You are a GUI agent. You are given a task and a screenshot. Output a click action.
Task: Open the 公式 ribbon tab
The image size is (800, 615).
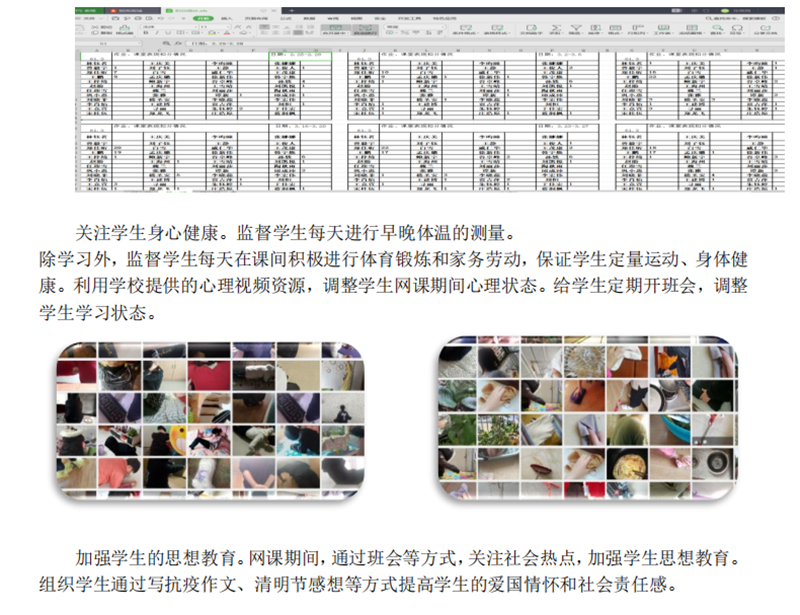(x=286, y=18)
